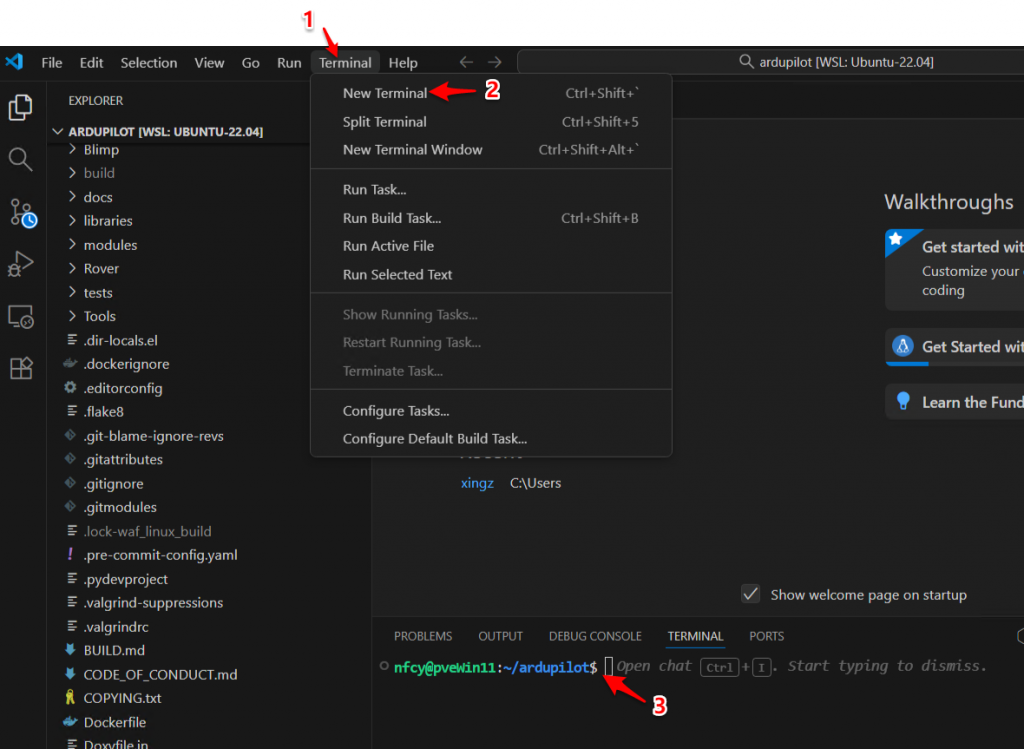
Task: Open the Extensions view icon
Action: coord(21,369)
